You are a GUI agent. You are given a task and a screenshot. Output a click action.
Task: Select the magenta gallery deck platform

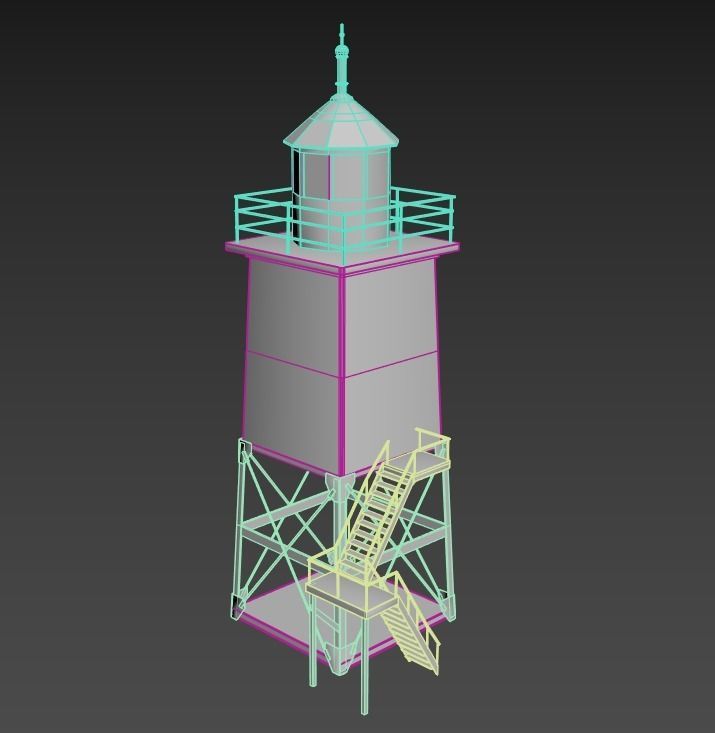[342, 254]
